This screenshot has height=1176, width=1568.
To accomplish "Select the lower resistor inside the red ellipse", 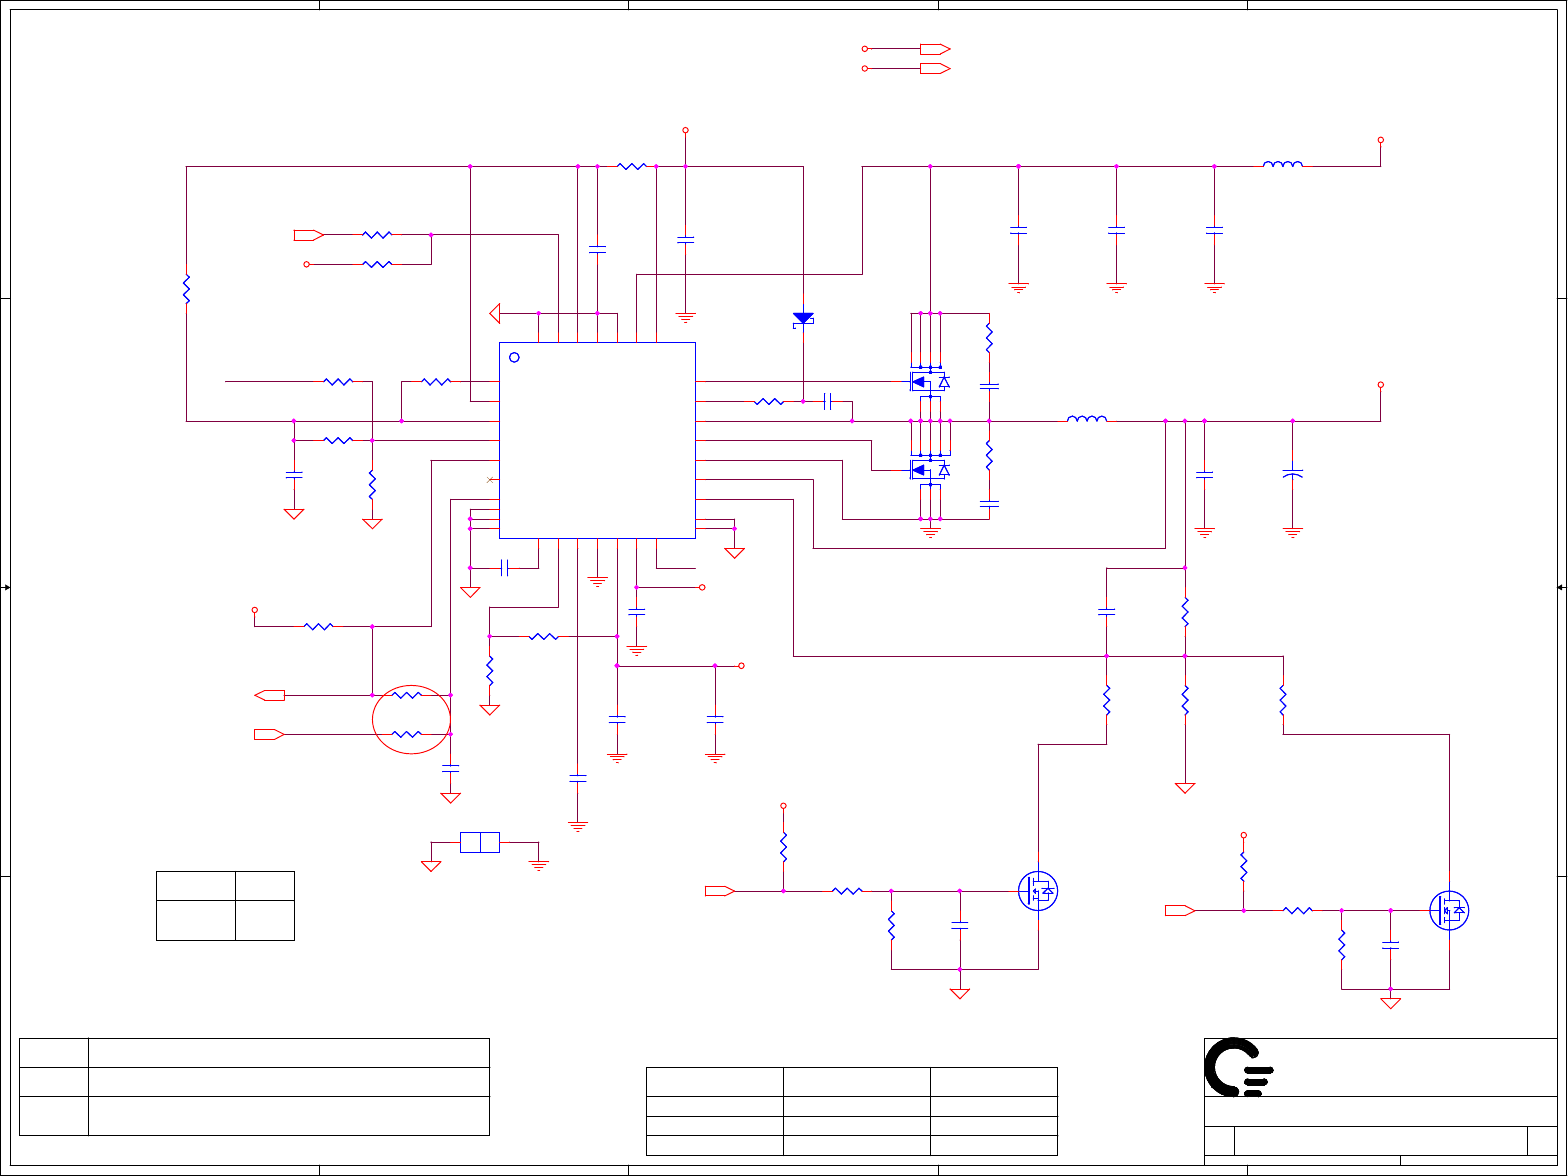I will click(x=407, y=735).
